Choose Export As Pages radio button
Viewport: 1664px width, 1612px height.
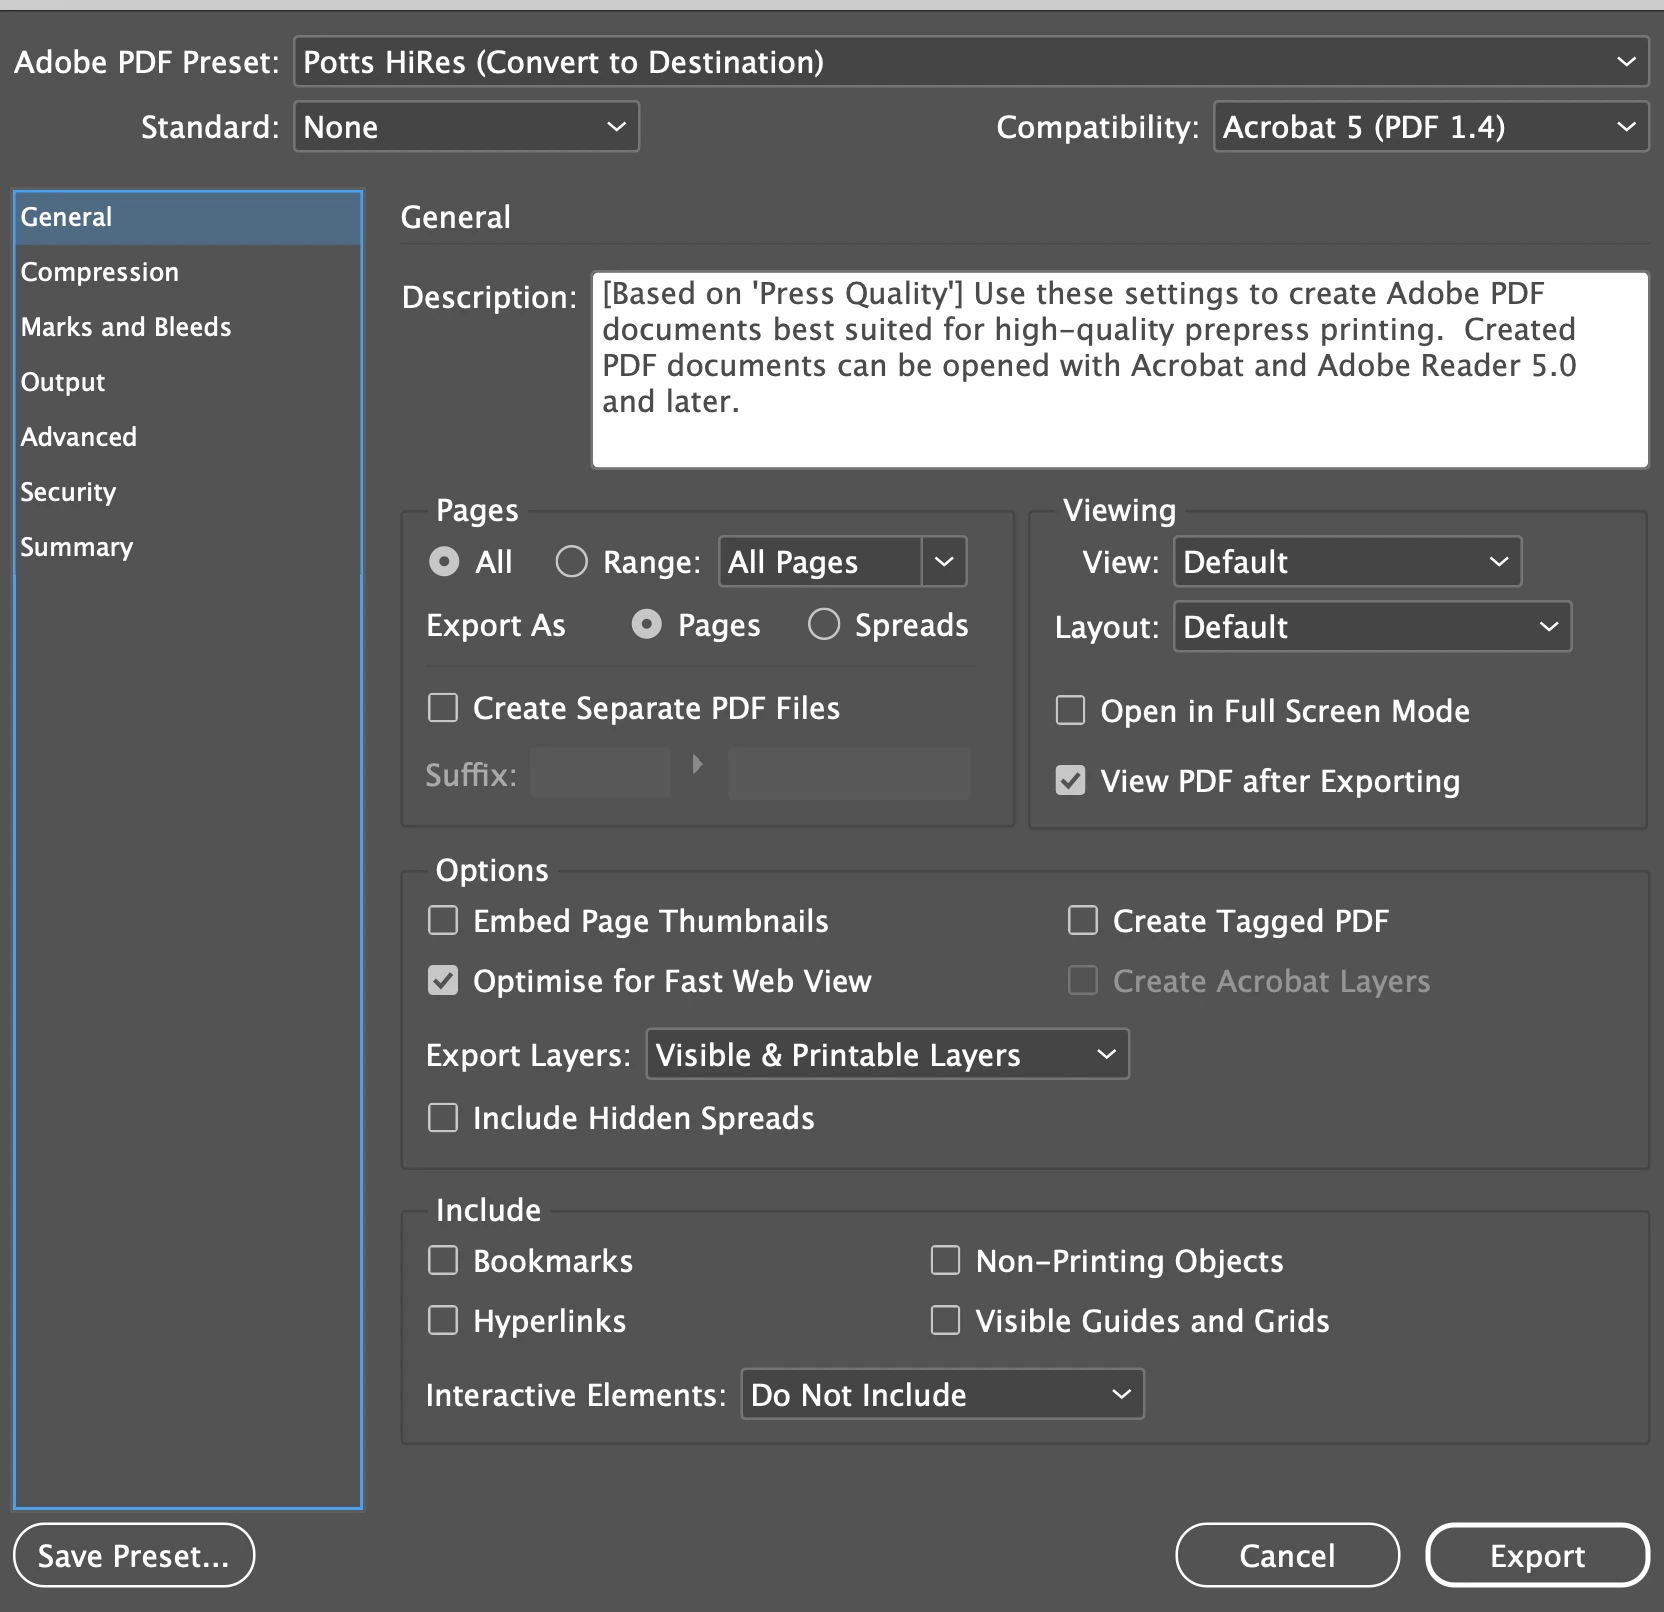tap(647, 625)
